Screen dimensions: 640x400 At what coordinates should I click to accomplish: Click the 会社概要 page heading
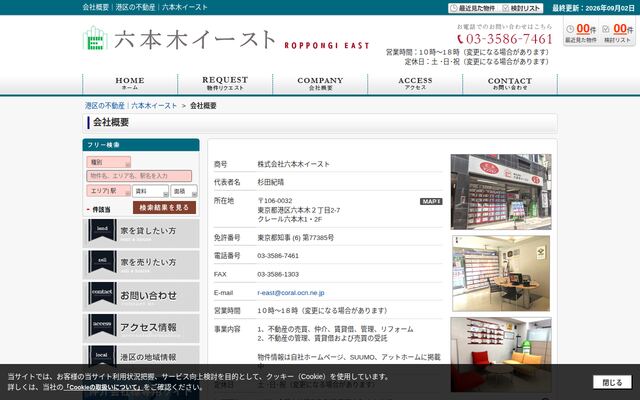(x=111, y=122)
